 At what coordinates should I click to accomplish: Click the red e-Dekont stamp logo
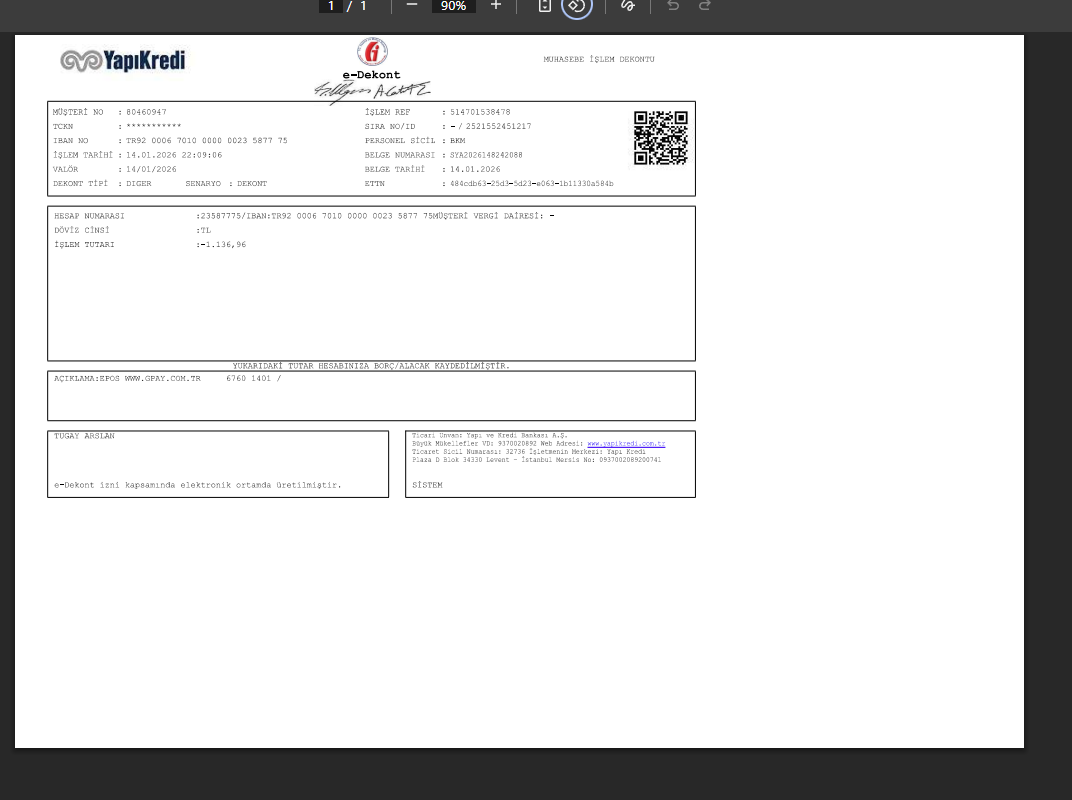pos(373,52)
